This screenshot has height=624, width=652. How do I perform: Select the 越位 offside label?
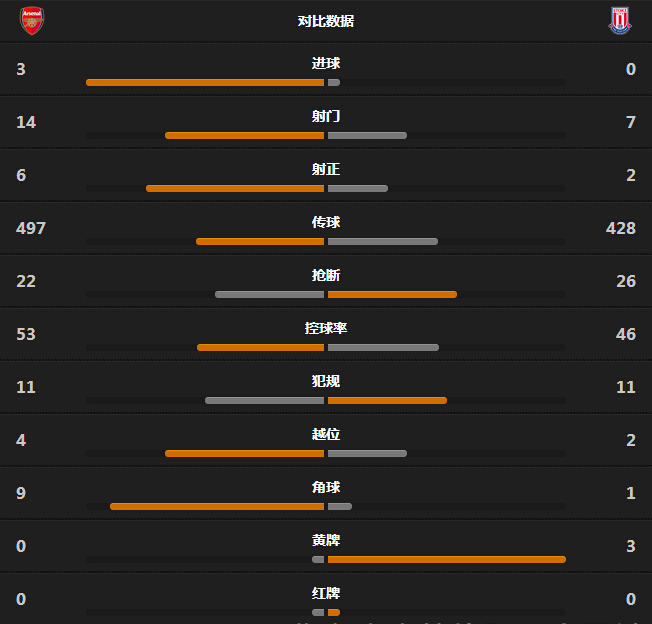[x=326, y=434]
